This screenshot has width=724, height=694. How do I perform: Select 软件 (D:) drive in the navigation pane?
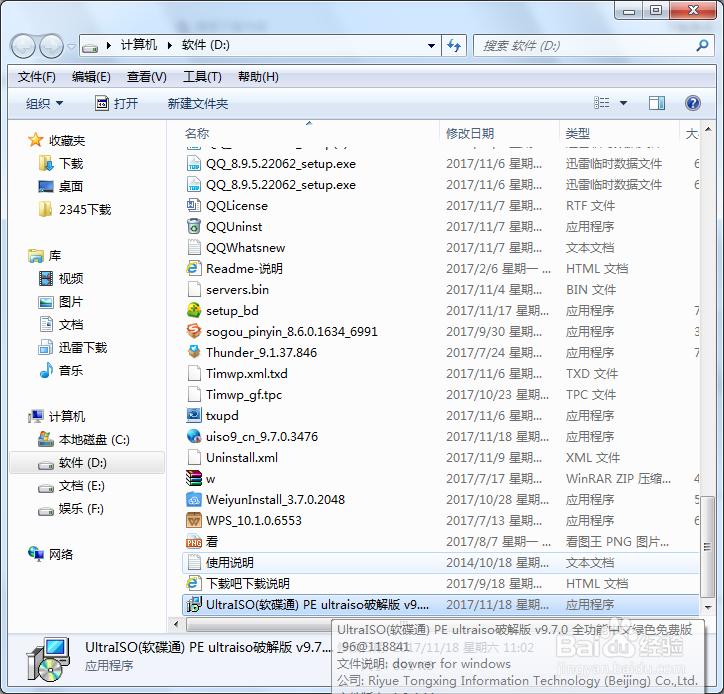[x=86, y=463]
